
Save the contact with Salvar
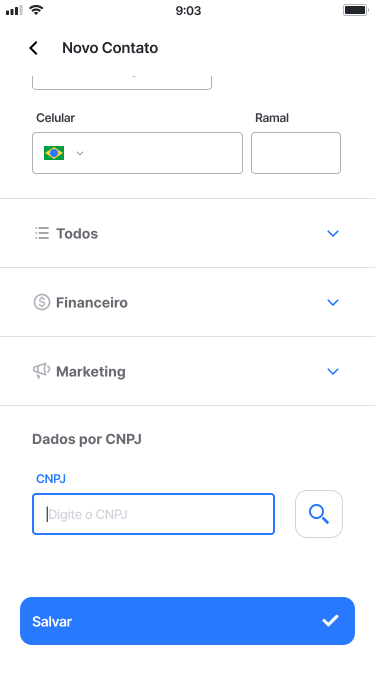tap(187, 621)
